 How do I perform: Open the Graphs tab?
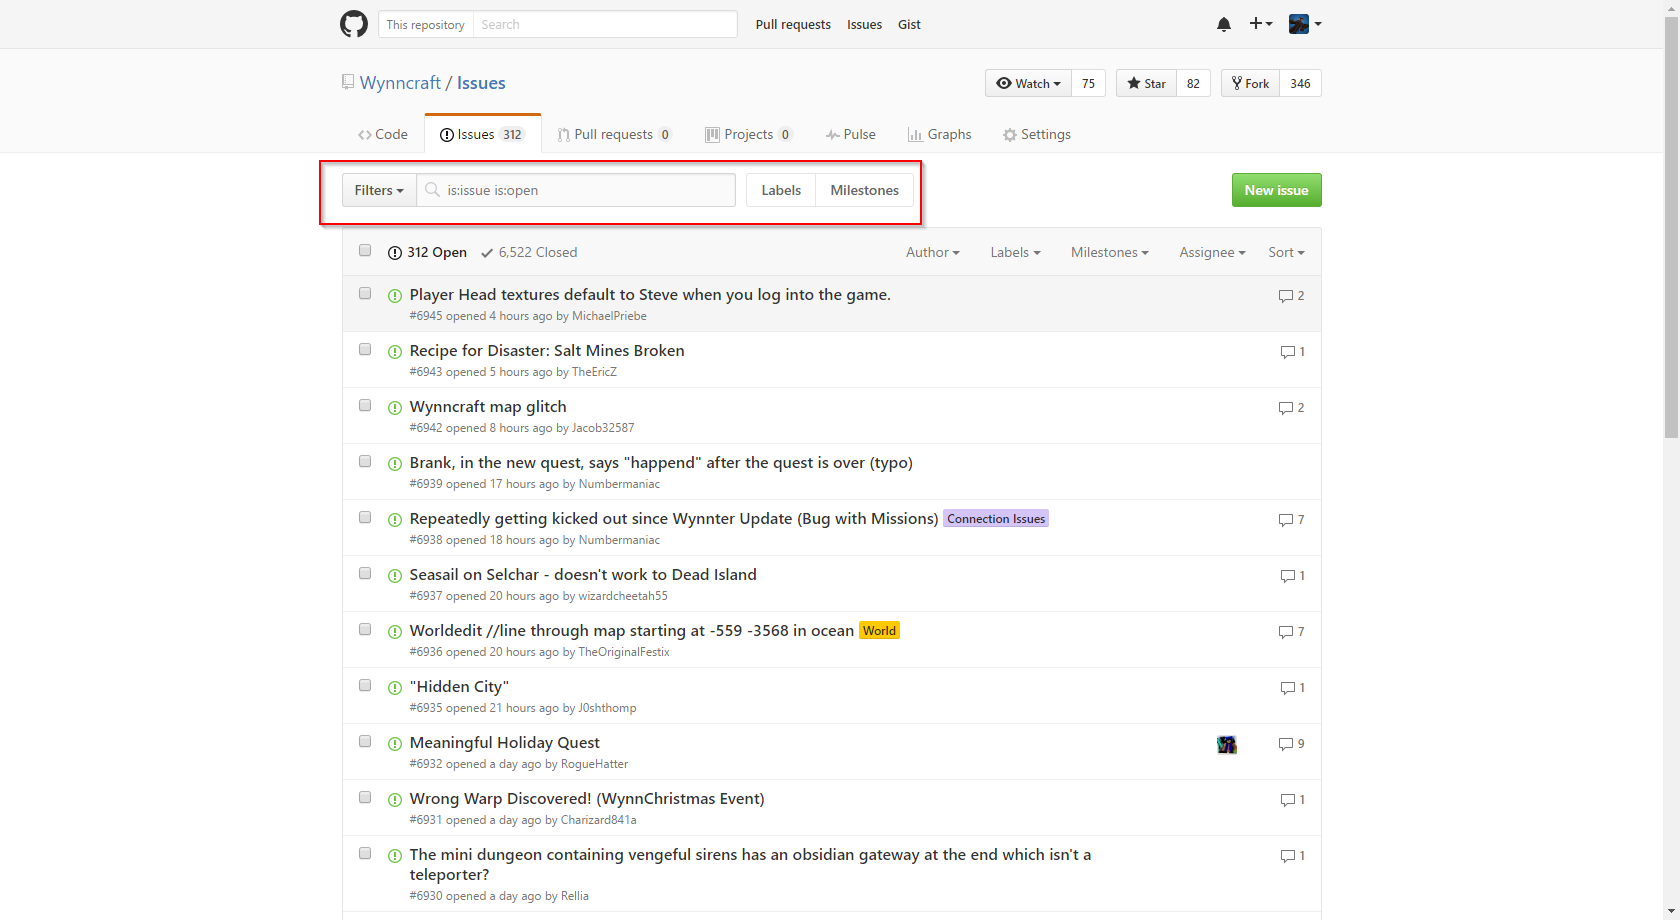940,134
